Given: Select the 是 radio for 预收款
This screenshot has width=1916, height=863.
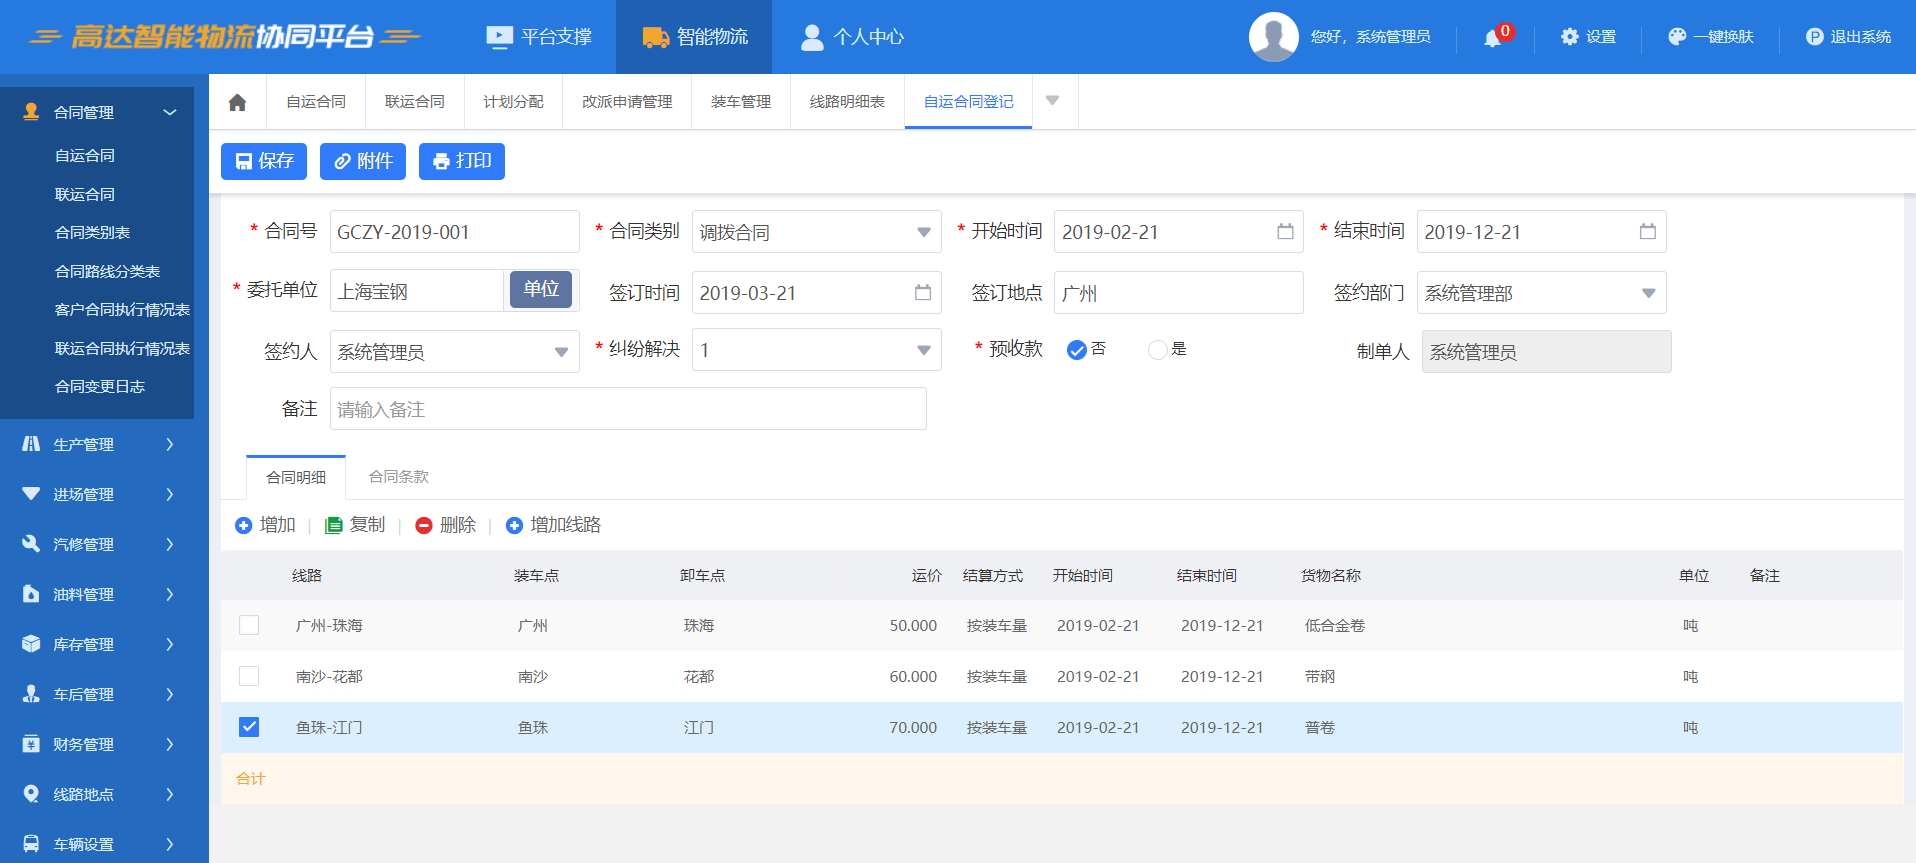Looking at the screenshot, I should (1157, 350).
